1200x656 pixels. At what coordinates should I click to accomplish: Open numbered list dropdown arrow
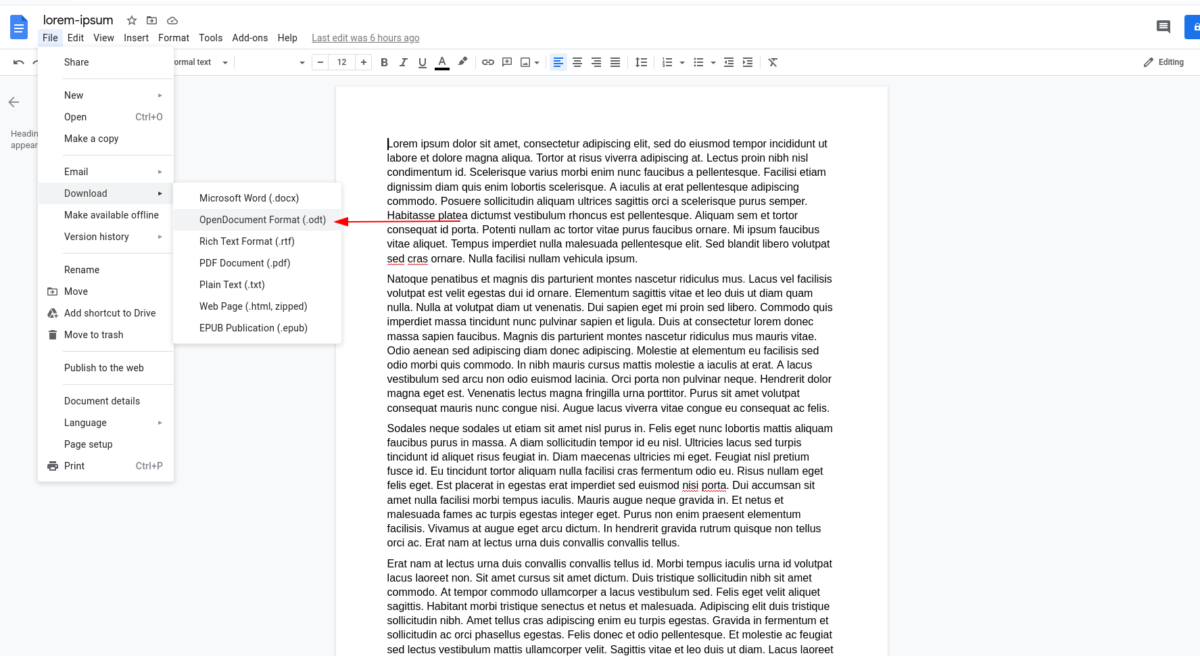point(682,62)
